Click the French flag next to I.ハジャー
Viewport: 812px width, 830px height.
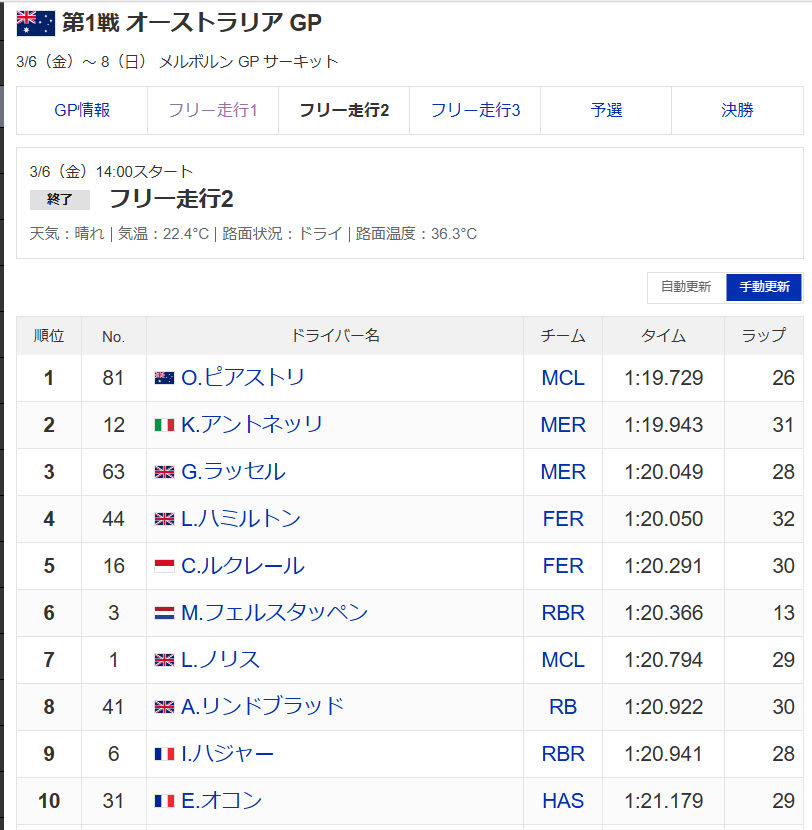(164, 754)
